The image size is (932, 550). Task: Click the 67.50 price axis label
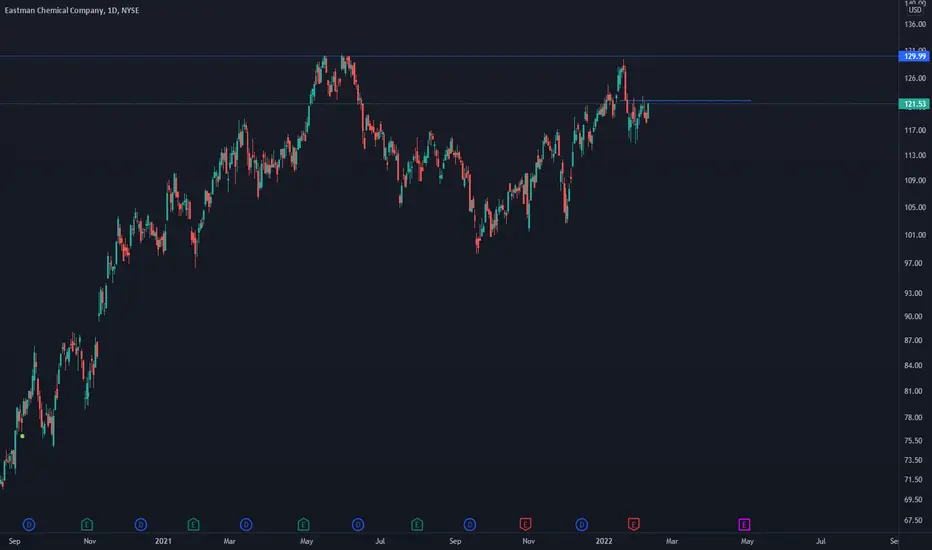pos(915,521)
